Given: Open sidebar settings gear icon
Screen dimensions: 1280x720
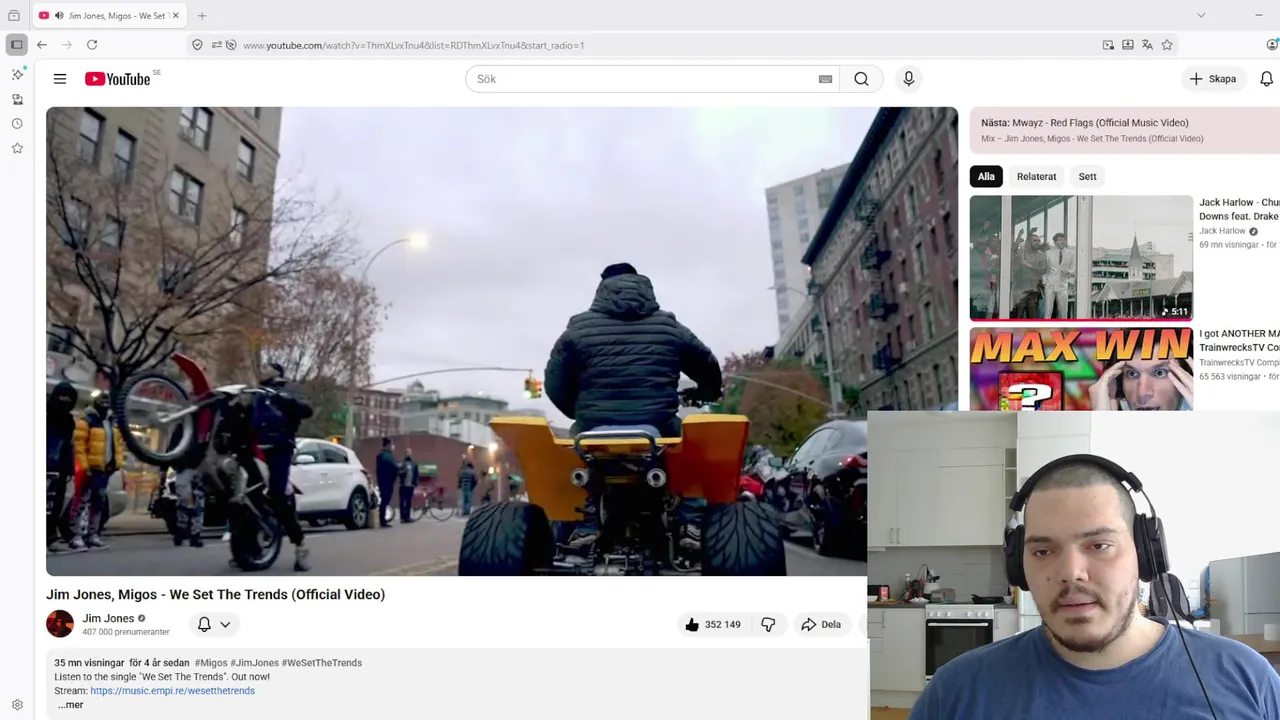Looking at the screenshot, I should (x=17, y=705).
